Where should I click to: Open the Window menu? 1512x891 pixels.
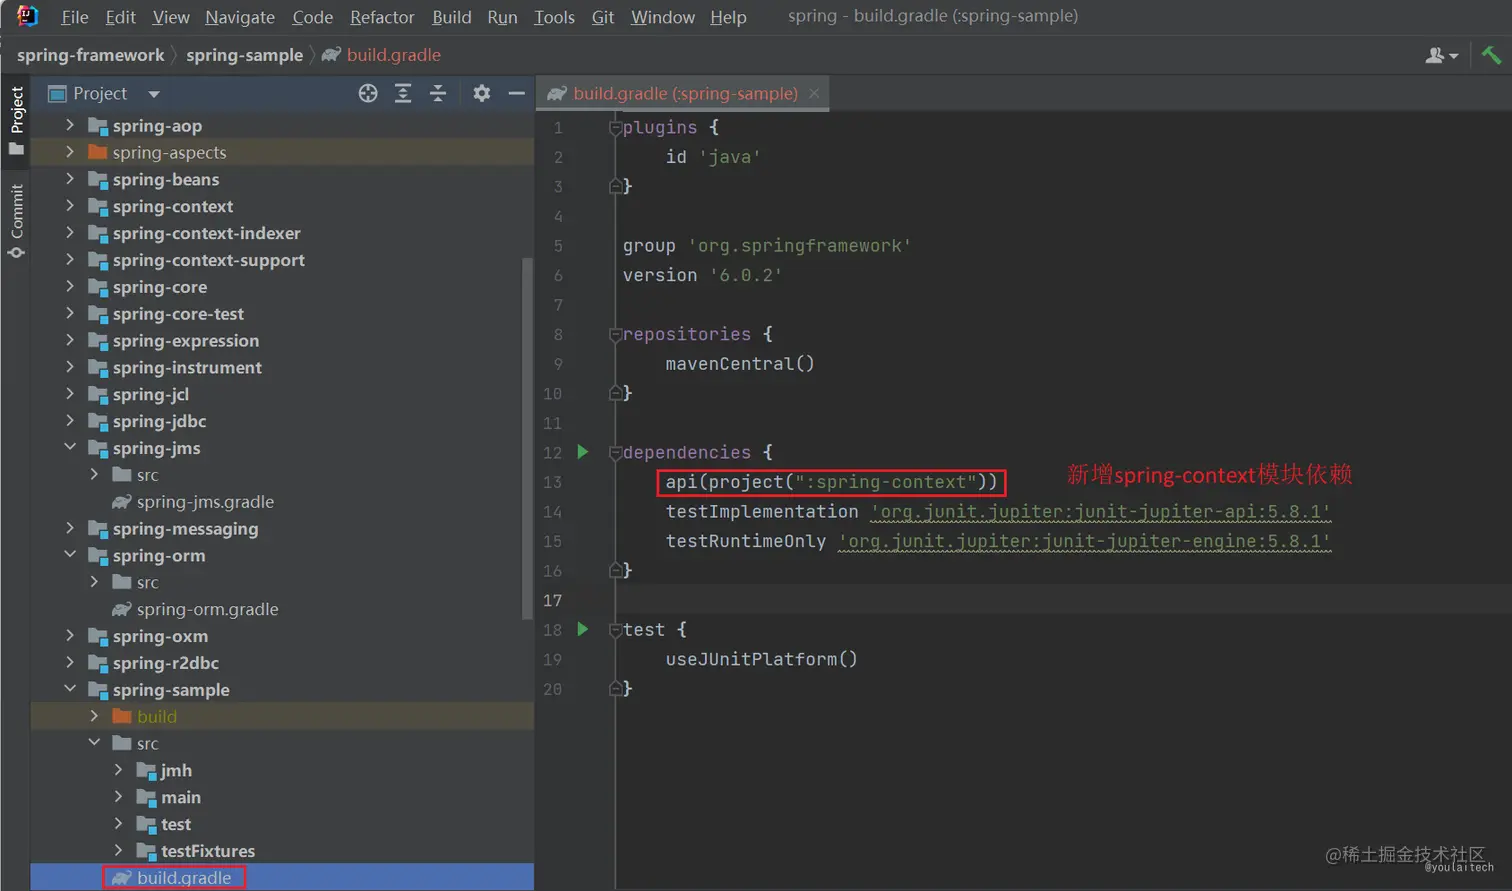coord(663,17)
